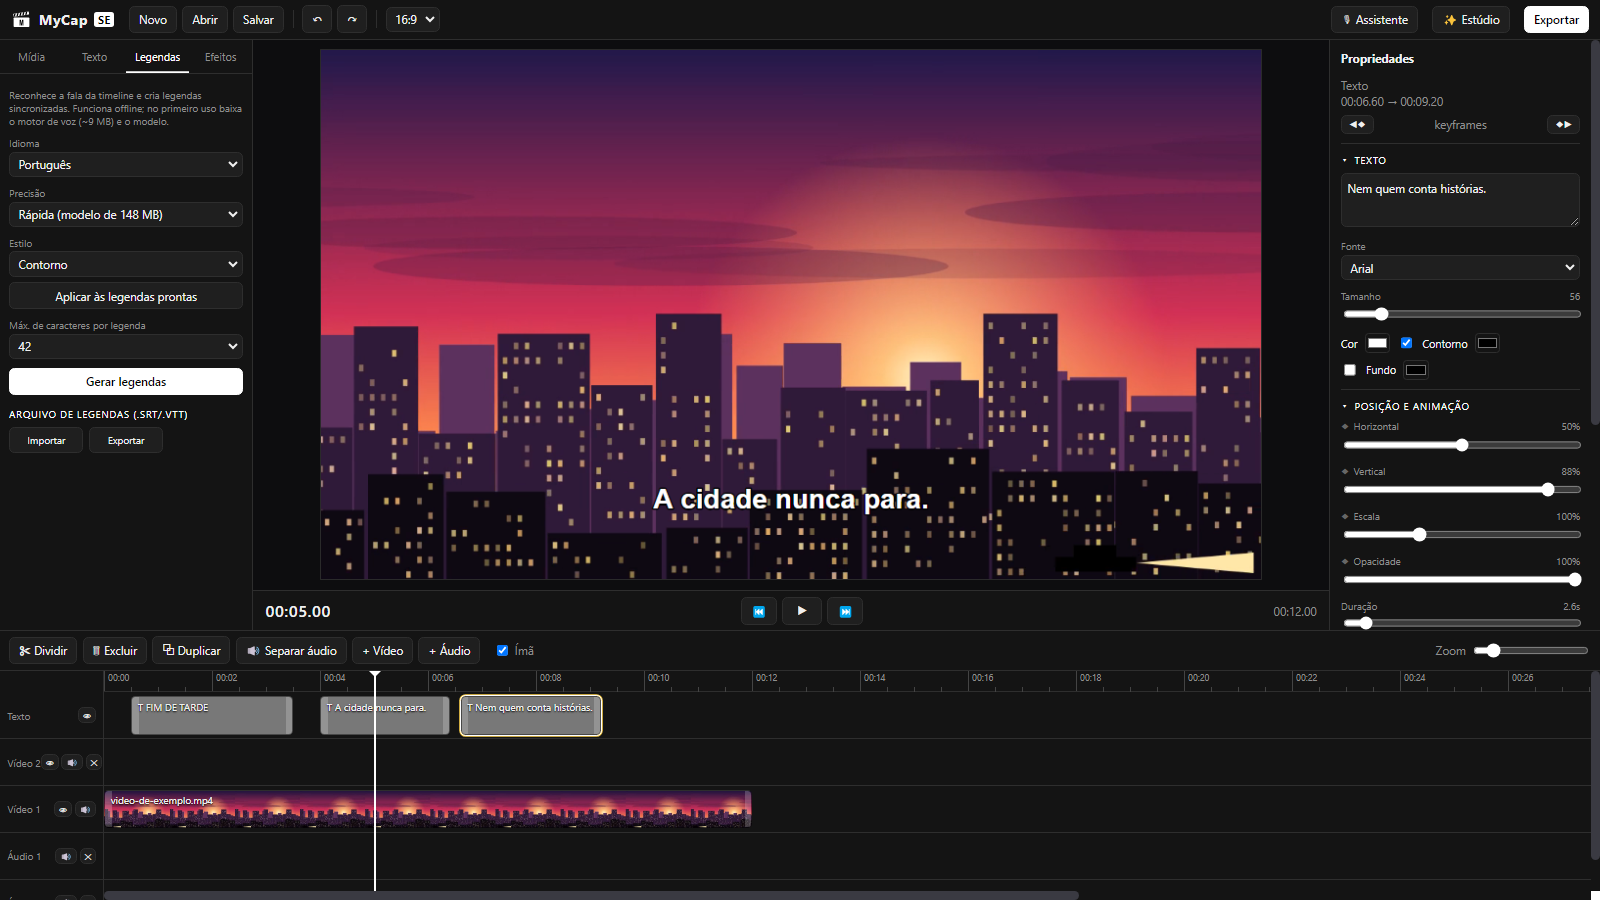Mute the Vídeo 2 track
The width and height of the screenshot is (1600, 900).
(x=72, y=763)
